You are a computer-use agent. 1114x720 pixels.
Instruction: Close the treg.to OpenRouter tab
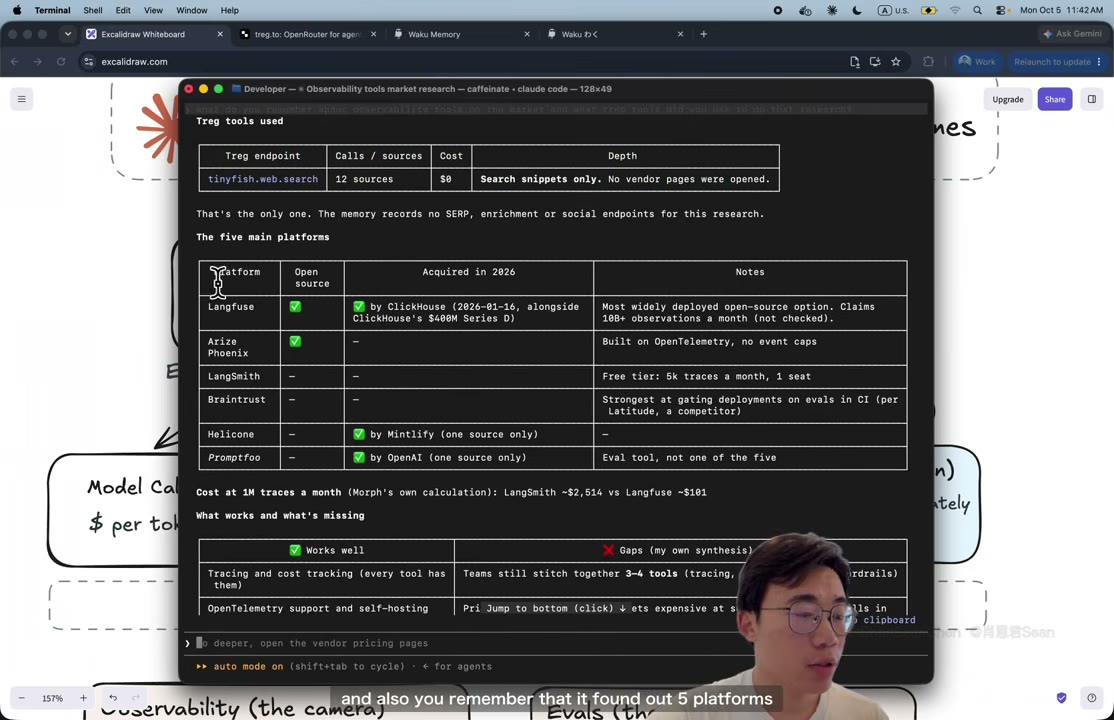click(x=373, y=34)
